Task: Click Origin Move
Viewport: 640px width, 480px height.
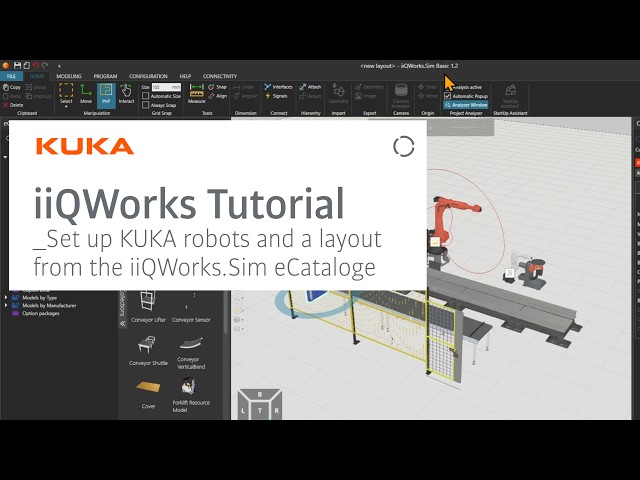Action: coord(427,96)
